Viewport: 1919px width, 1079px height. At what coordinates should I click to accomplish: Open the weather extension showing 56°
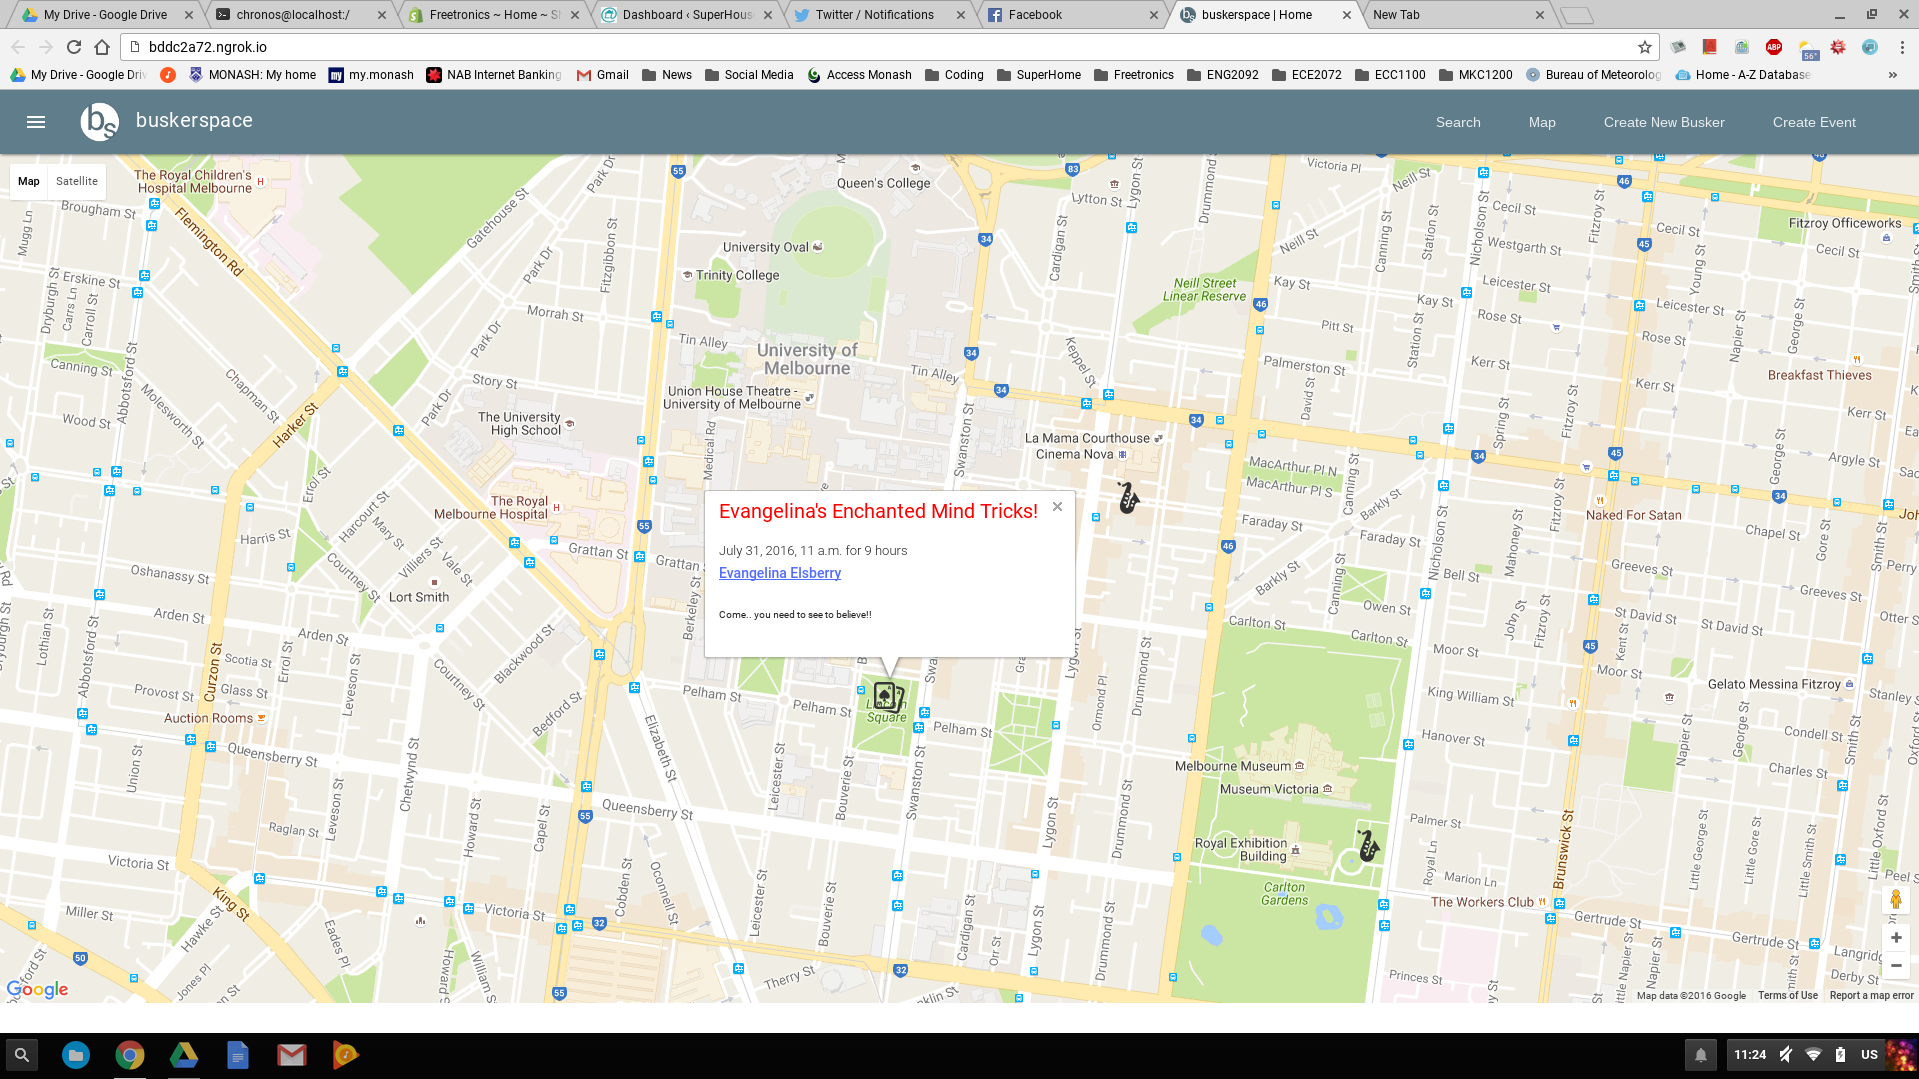coord(1808,48)
